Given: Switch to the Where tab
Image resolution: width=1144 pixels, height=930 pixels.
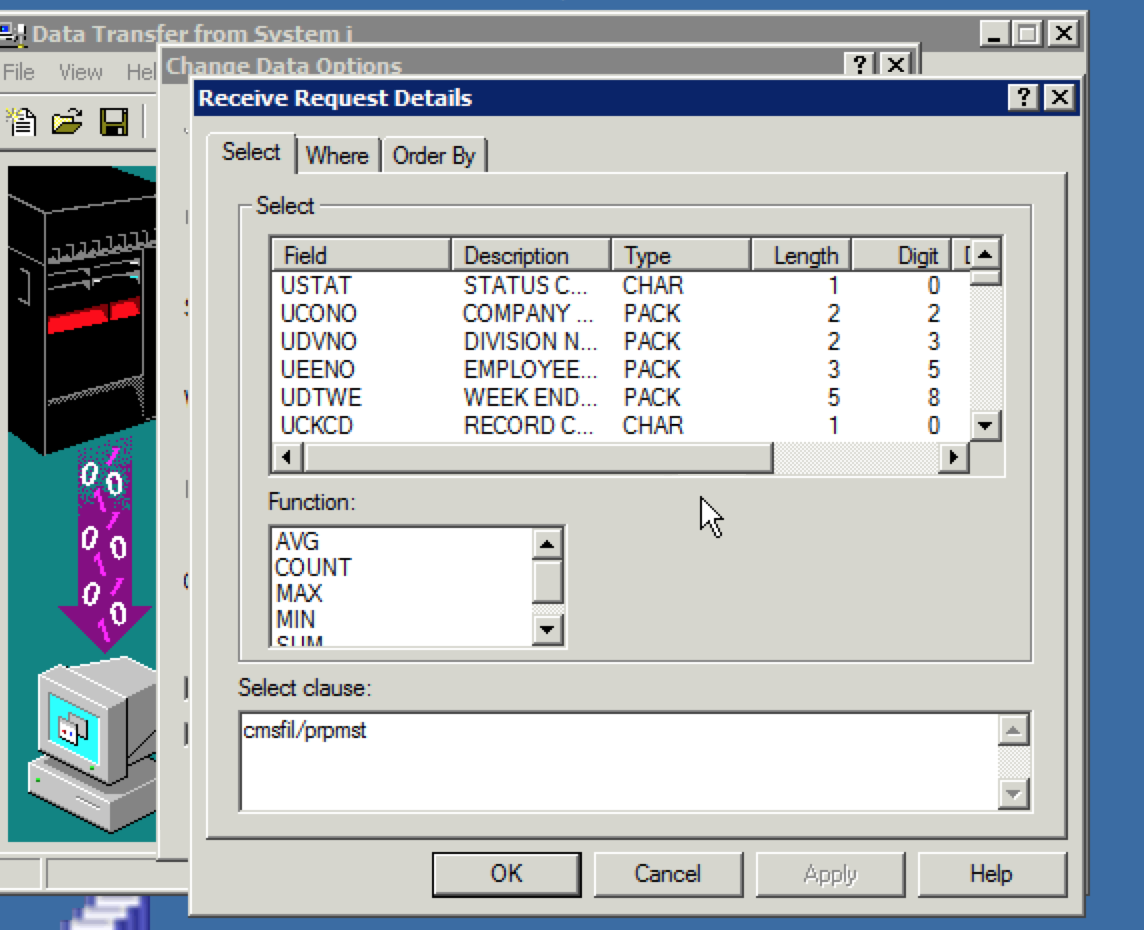Looking at the screenshot, I should coord(337,156).
